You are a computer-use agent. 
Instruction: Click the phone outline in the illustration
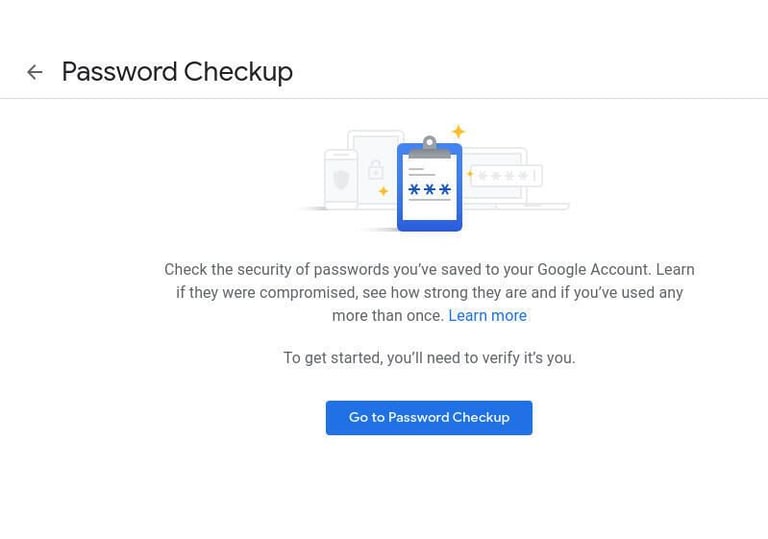(x=331, y=158)
